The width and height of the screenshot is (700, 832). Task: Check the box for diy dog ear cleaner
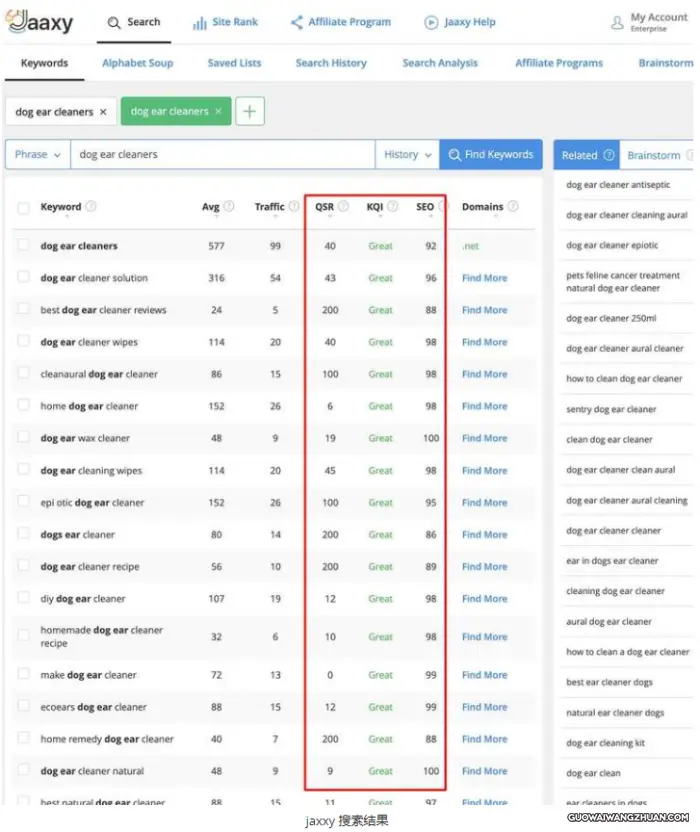click(x=23, y=597)
